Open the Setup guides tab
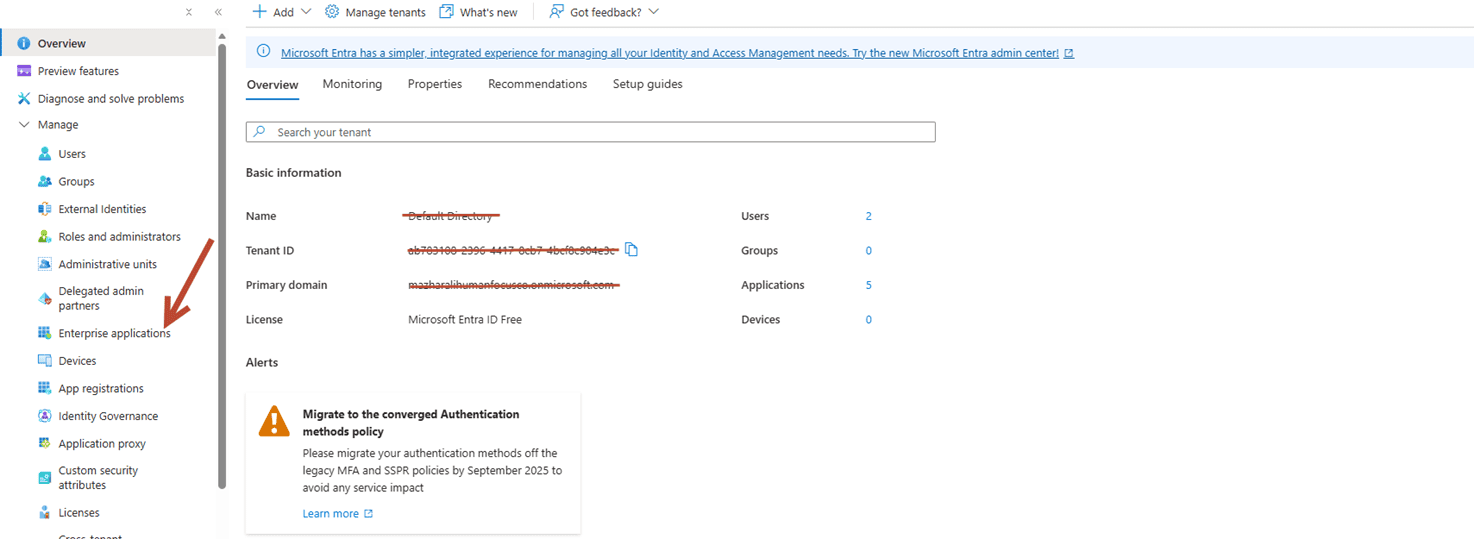Viewport: 1474px width, 539px height. point(647,84)
